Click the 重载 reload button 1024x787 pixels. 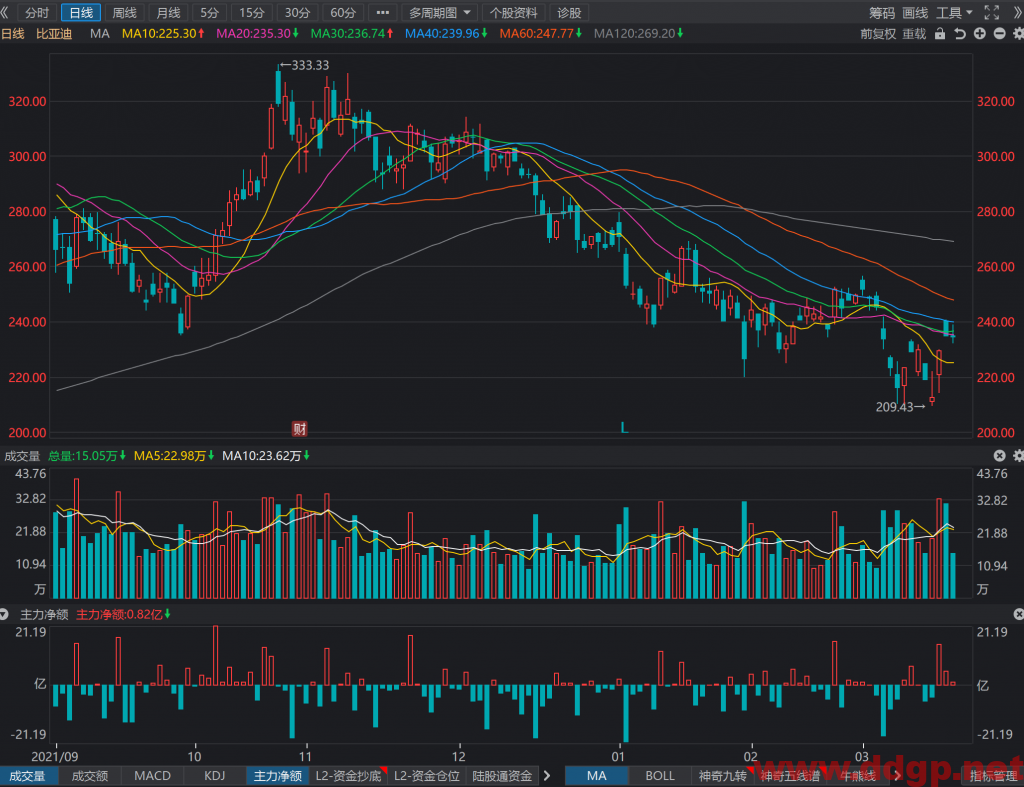pyautogui.click(x=914, y=33)
